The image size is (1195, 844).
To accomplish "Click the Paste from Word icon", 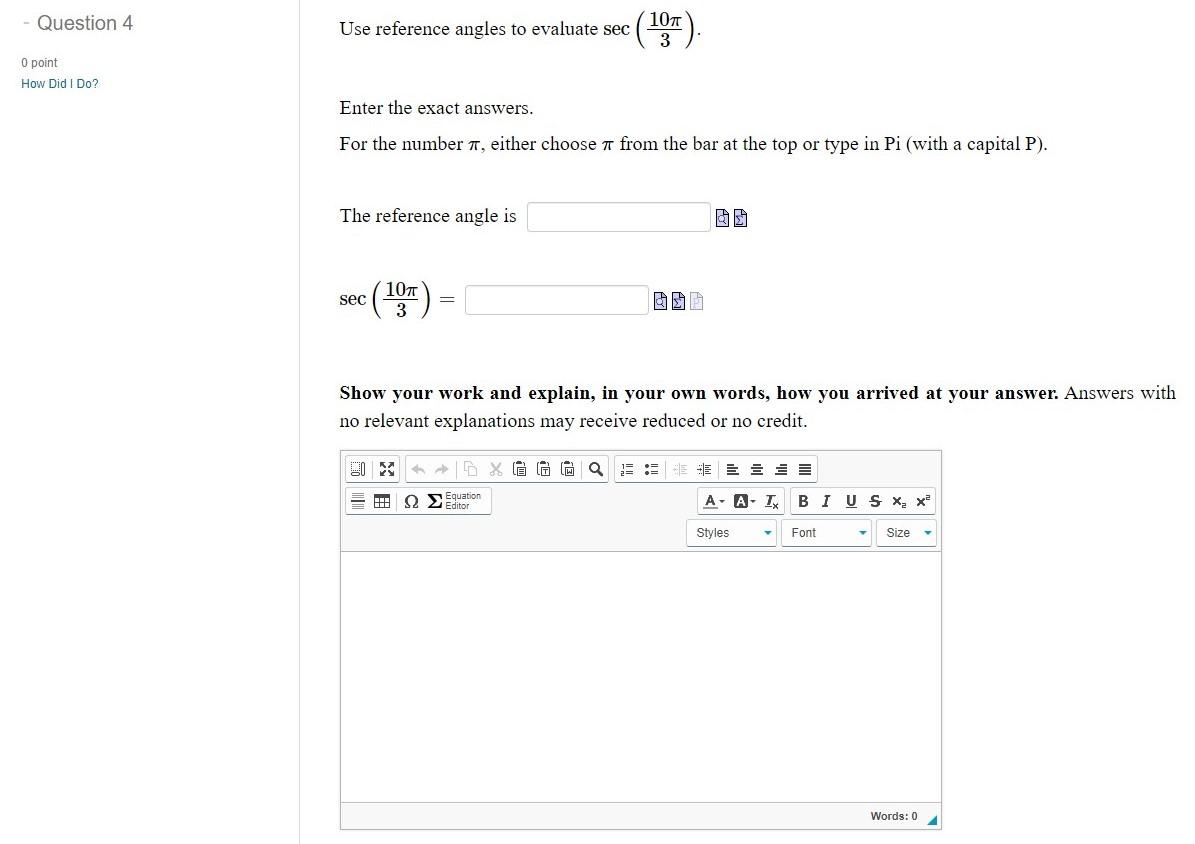I will point(568,468).
